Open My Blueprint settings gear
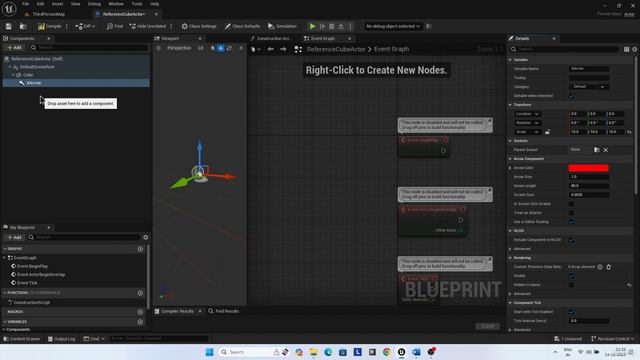 pyautogui.click(x=146, y=237)
